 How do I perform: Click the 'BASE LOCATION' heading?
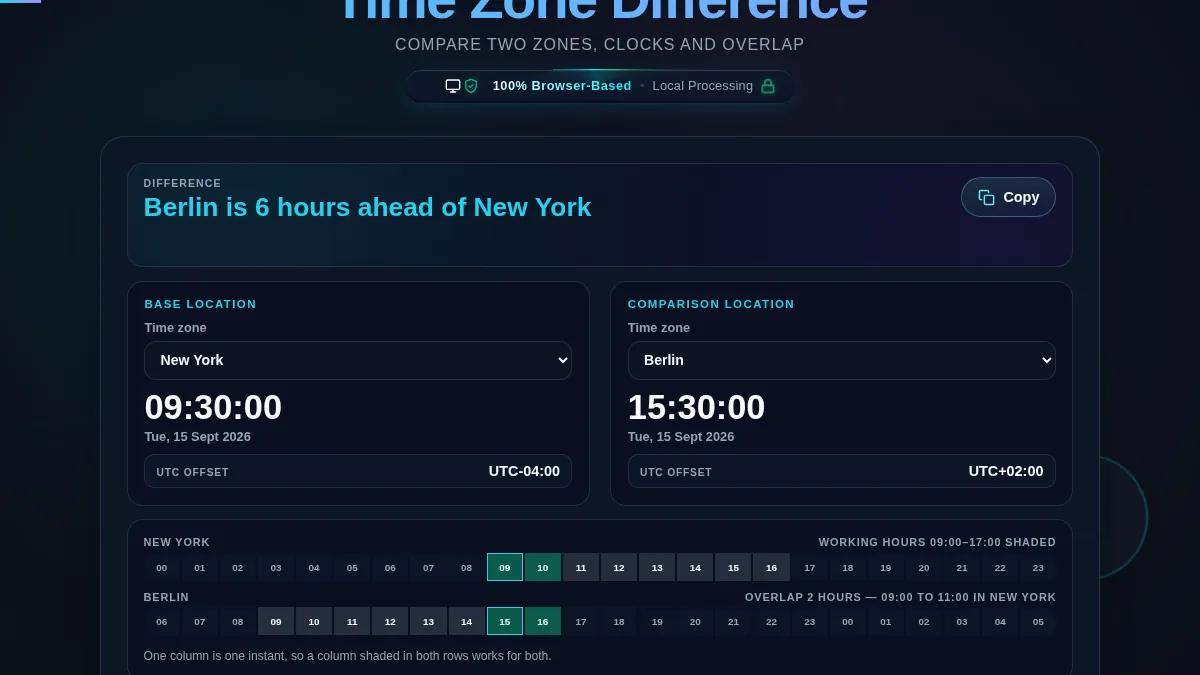(201, 304)
